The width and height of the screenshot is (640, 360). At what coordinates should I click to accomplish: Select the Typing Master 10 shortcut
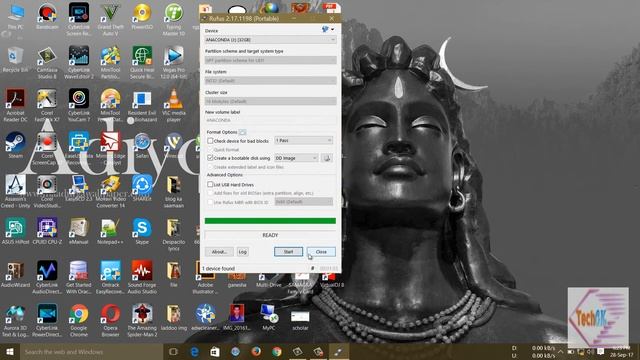(173, 20)
